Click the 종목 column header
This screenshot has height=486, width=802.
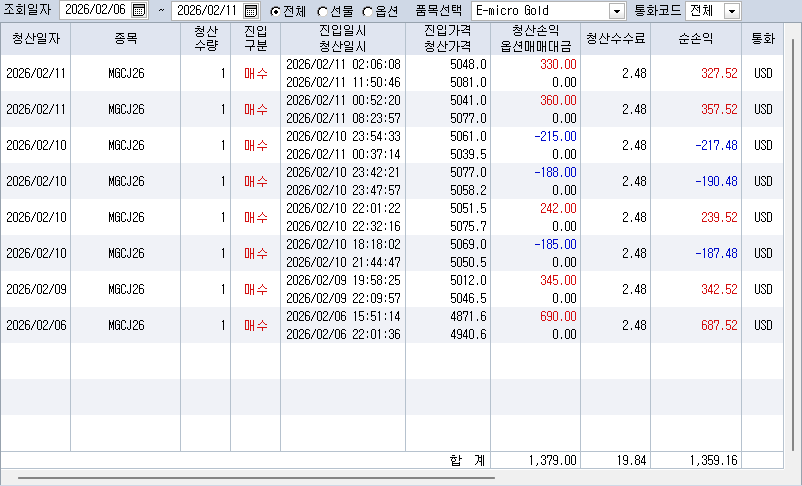point(126,38)
